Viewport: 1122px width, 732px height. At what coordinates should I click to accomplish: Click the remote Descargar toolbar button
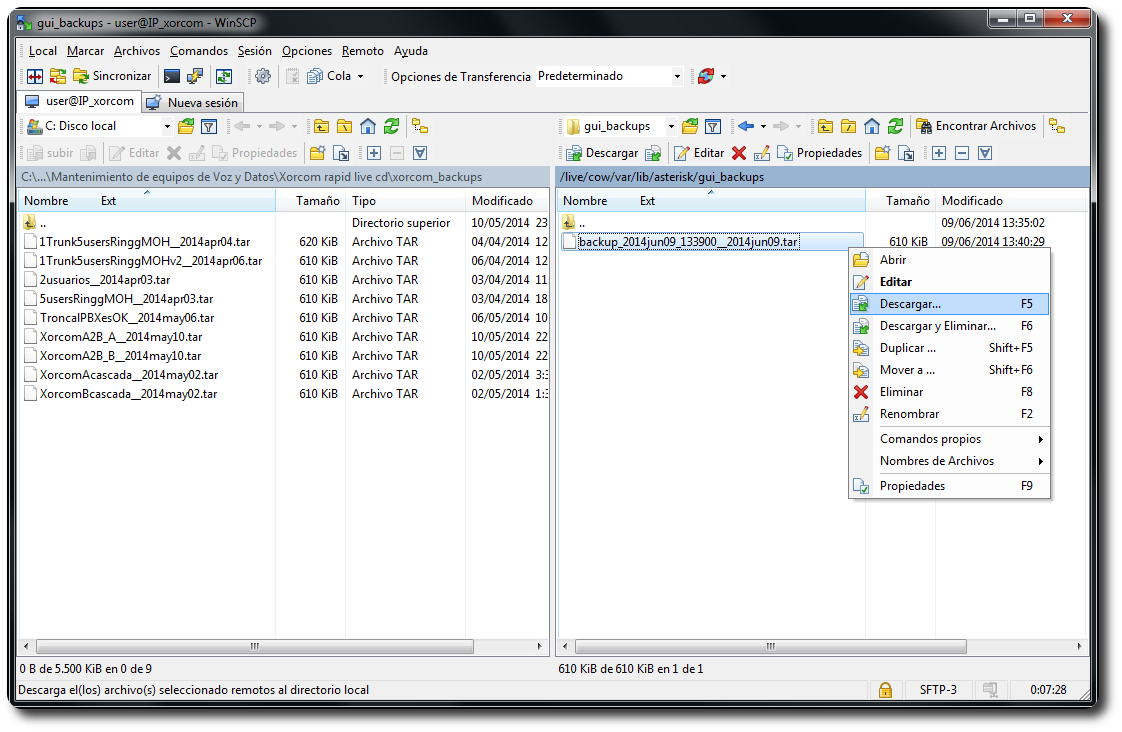pyautogui.click(x=603, y=153)
